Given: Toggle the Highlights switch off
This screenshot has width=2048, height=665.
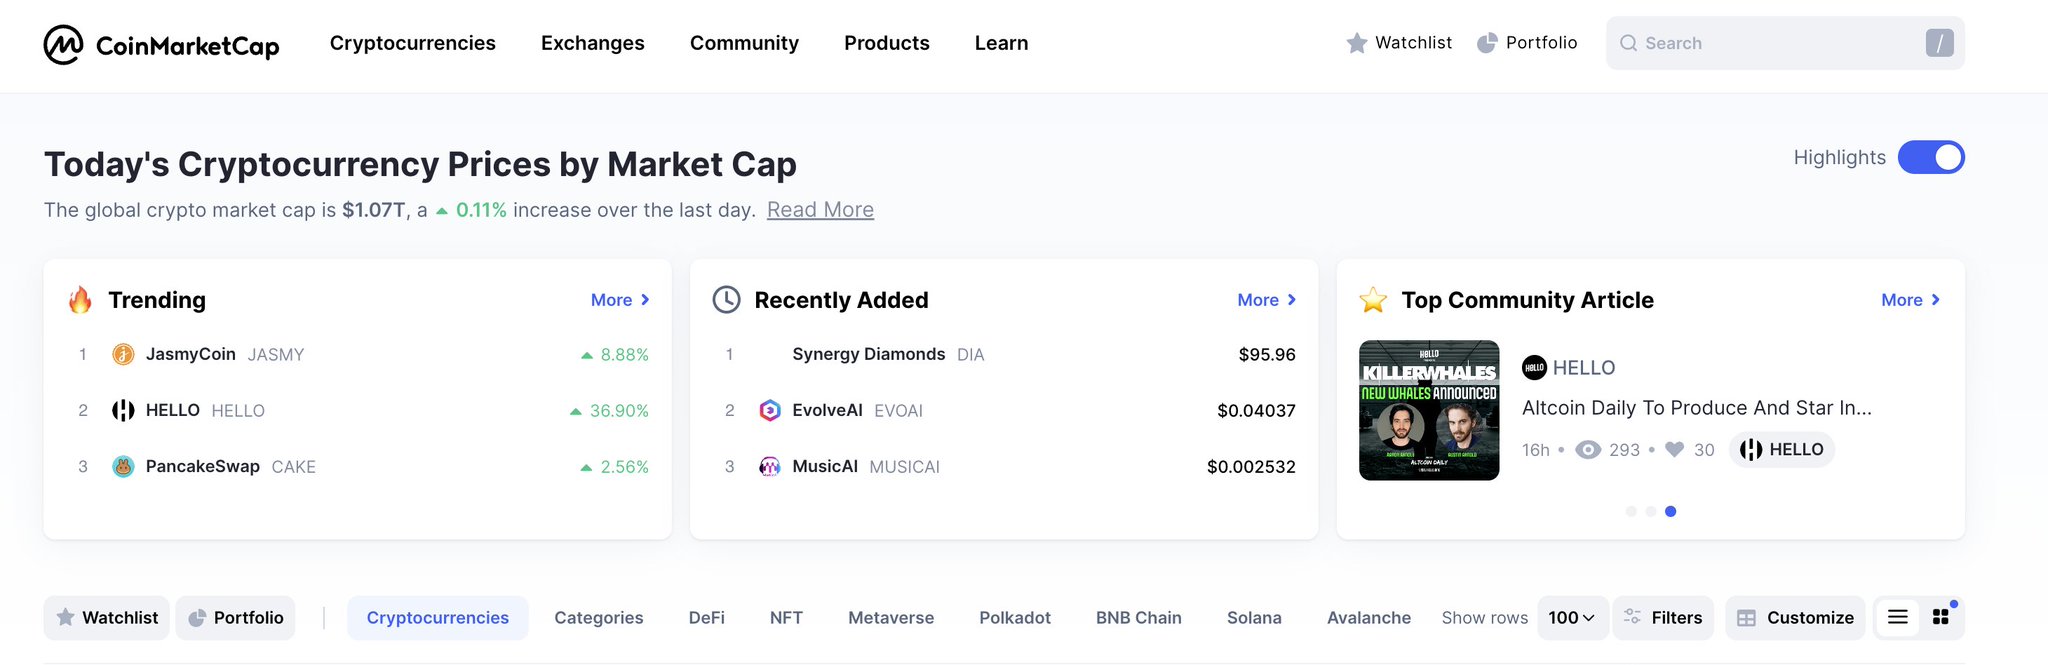Looking at the screenshot, I should 1931,158.
